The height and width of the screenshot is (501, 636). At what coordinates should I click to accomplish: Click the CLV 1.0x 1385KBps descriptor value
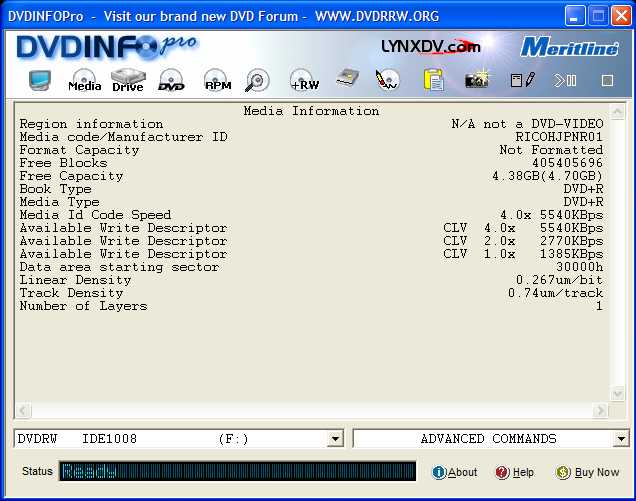(523, 254)
